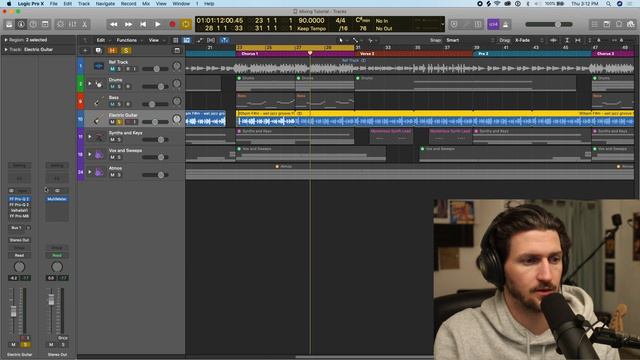Click the duplicate track icon
640x360 pixels.
tap(98, 51)
